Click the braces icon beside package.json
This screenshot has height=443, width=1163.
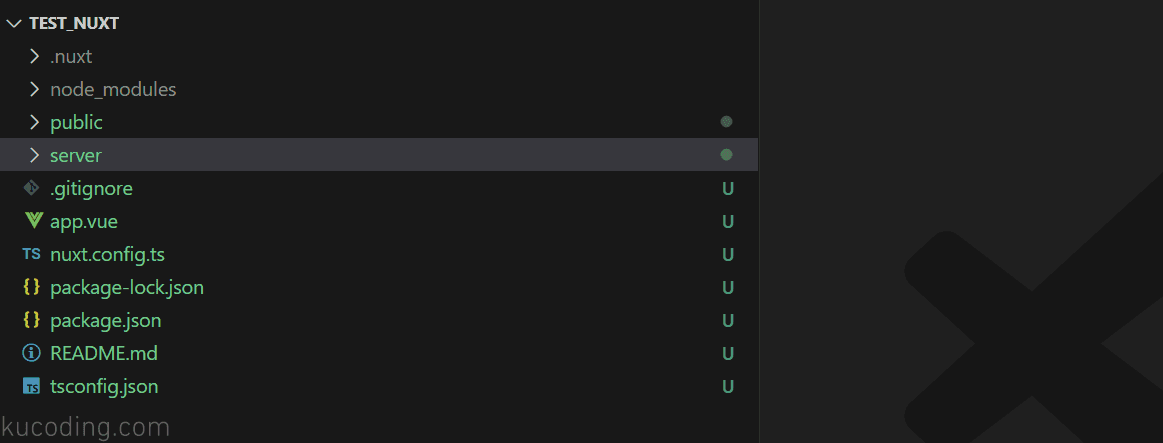tap(32, 321)
